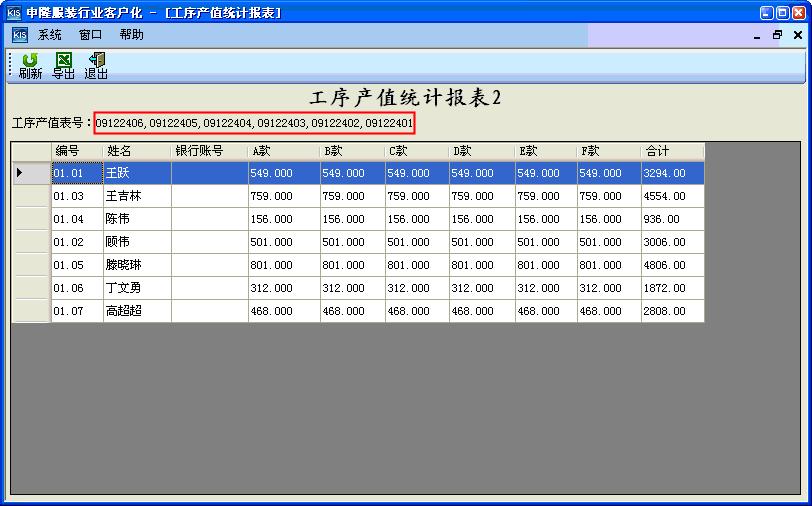Close the inner report child window
The width and height of the screenshot is (812, 506).
[797, 35]
